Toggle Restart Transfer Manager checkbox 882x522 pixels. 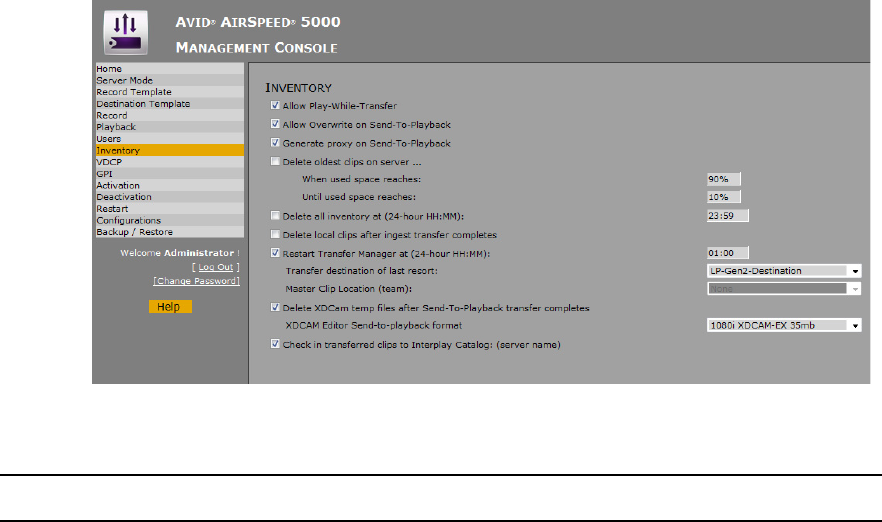(275, 253)
